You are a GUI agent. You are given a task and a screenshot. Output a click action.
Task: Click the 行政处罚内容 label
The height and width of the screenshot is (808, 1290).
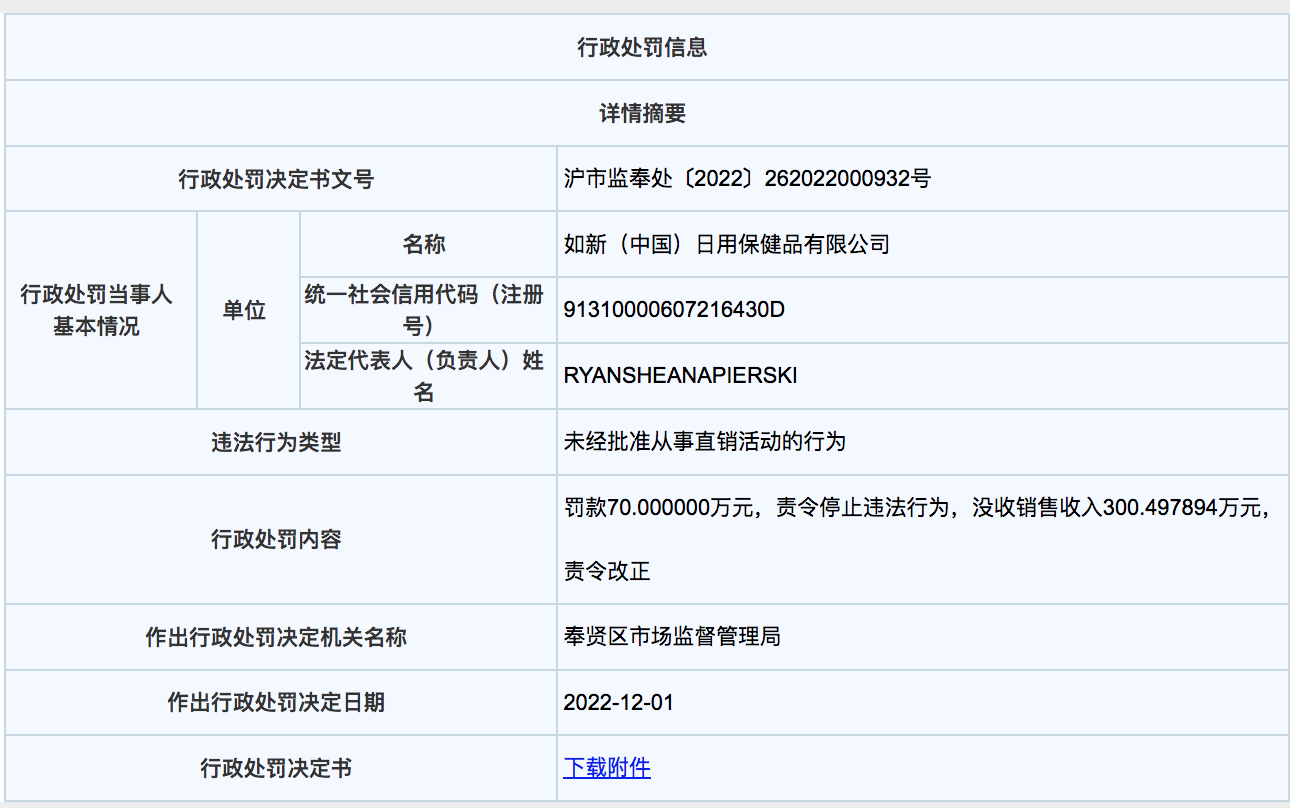click(x=276, y=539)
